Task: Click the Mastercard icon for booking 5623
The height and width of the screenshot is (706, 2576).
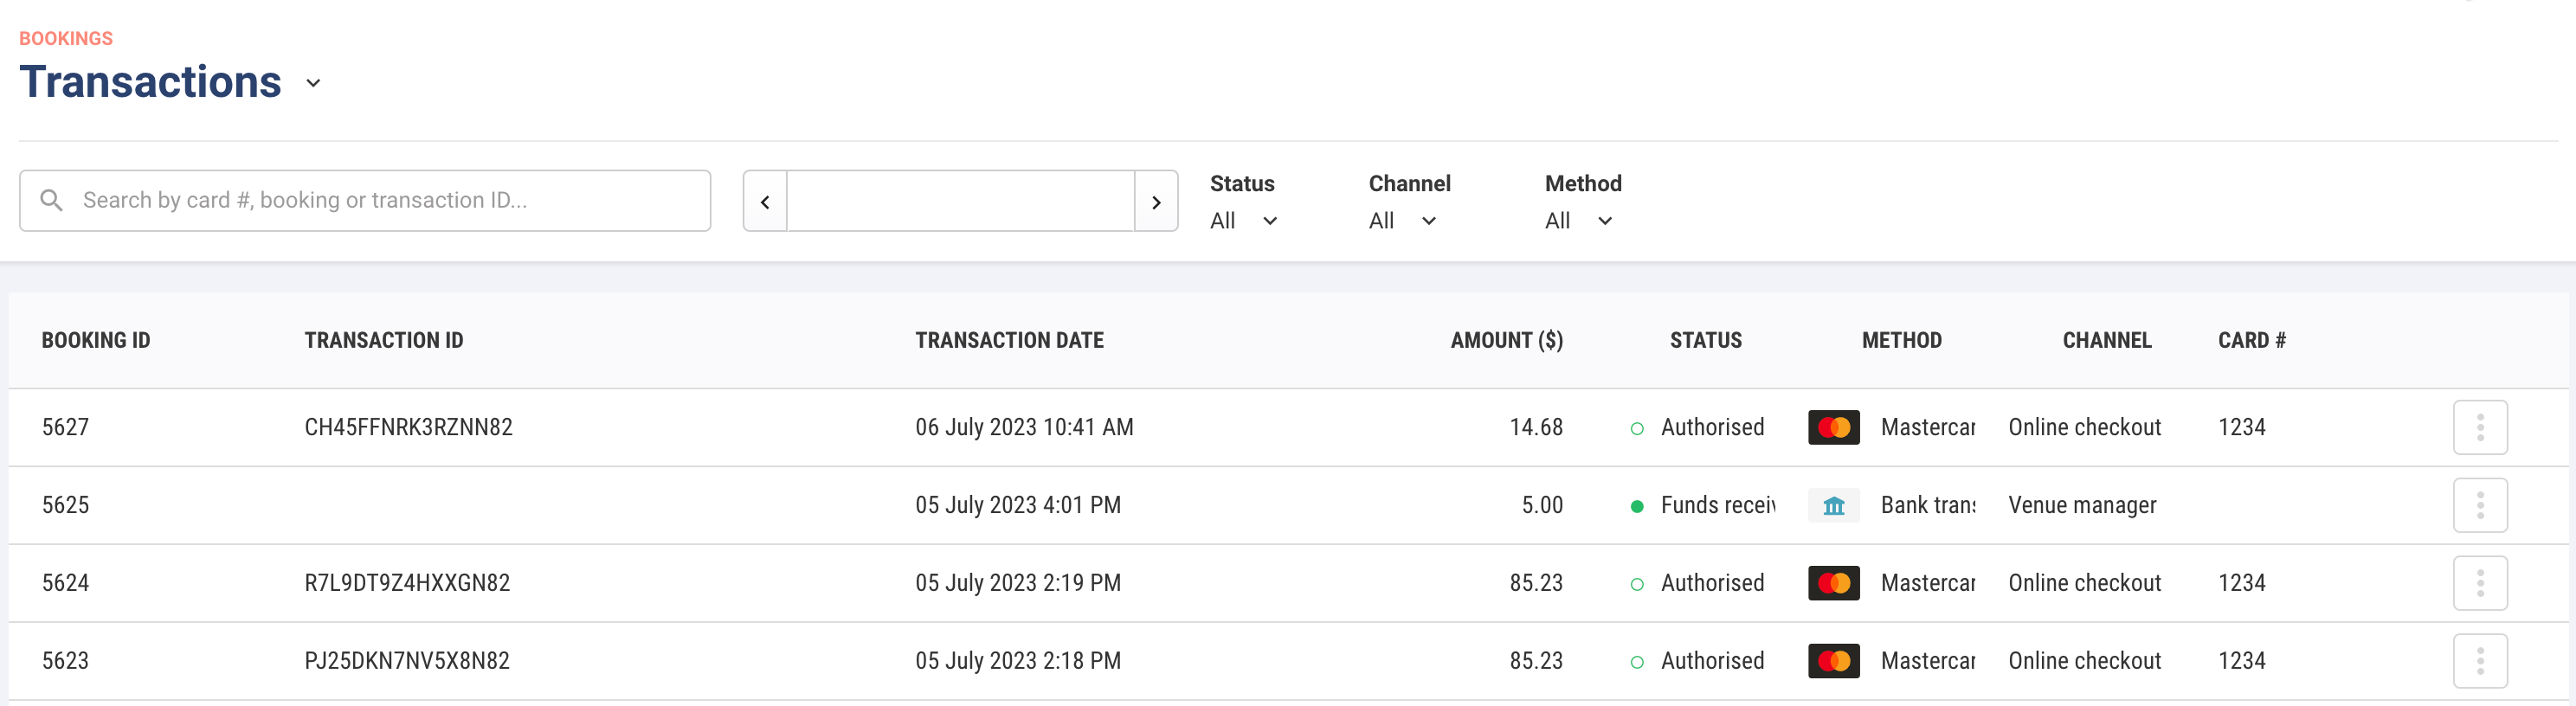Action: 1834,661
